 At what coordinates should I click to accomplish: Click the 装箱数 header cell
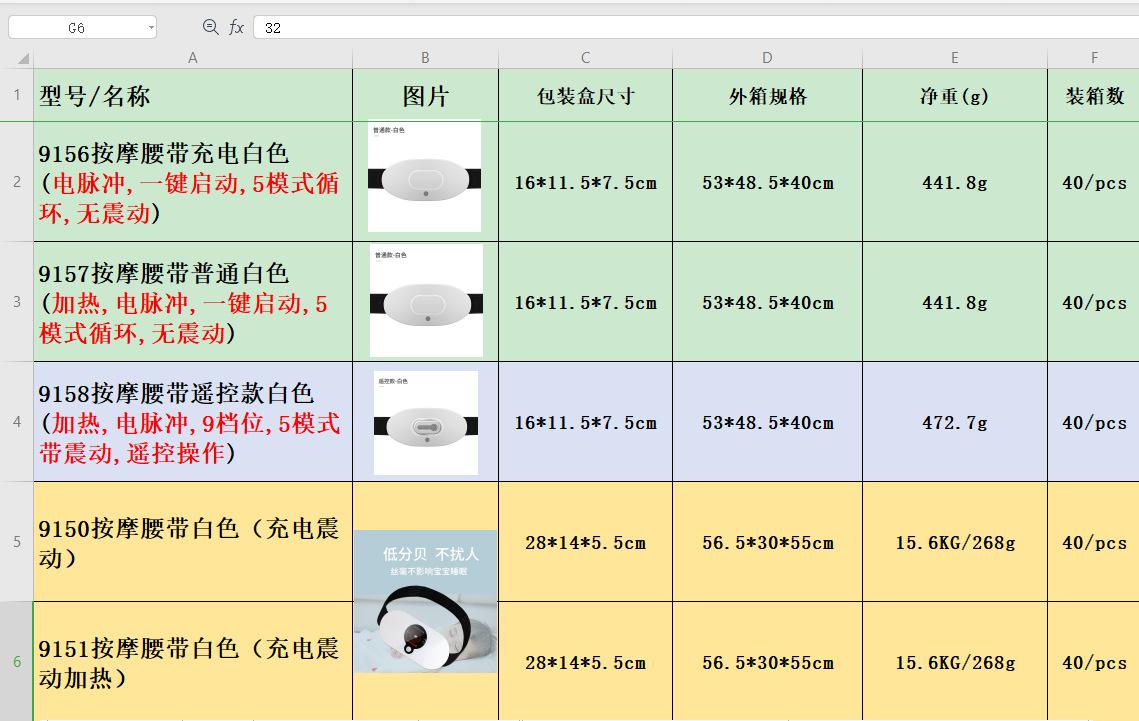coord(1093,95)
